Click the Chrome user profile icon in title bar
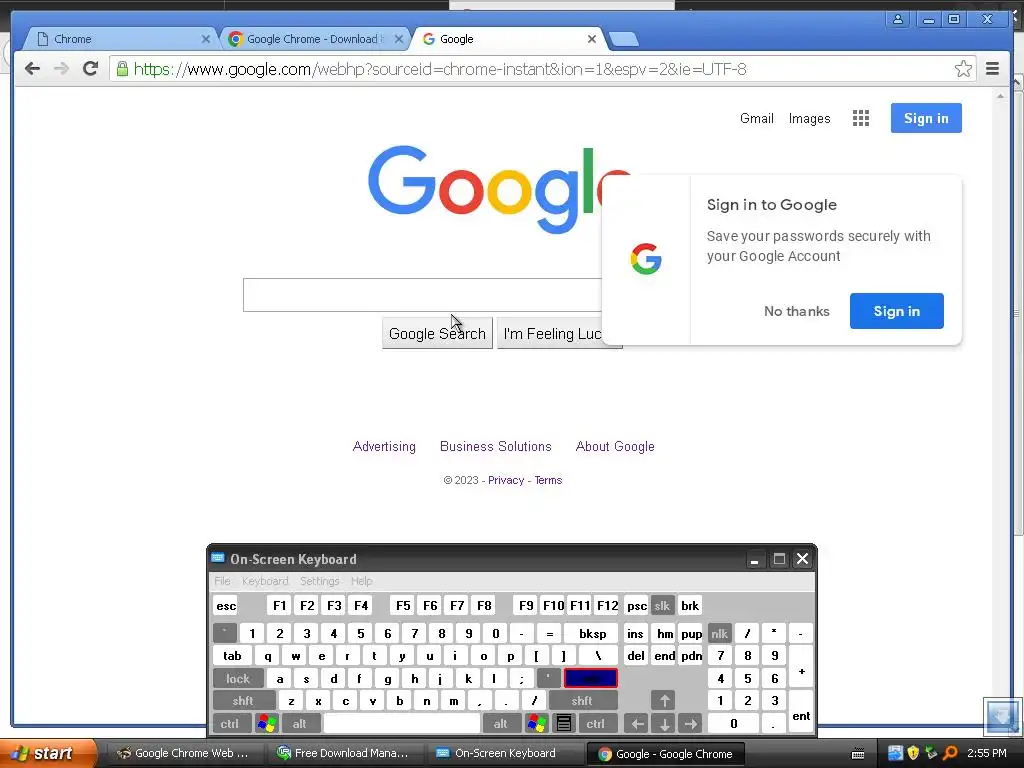 click(898, 19)
